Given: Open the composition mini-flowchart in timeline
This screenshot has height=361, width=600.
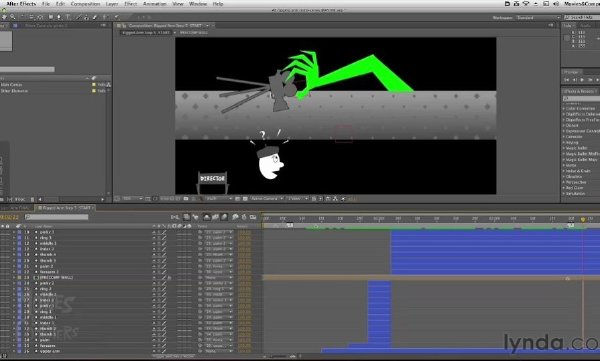Looking at the screenshot, I should point(175,217).
